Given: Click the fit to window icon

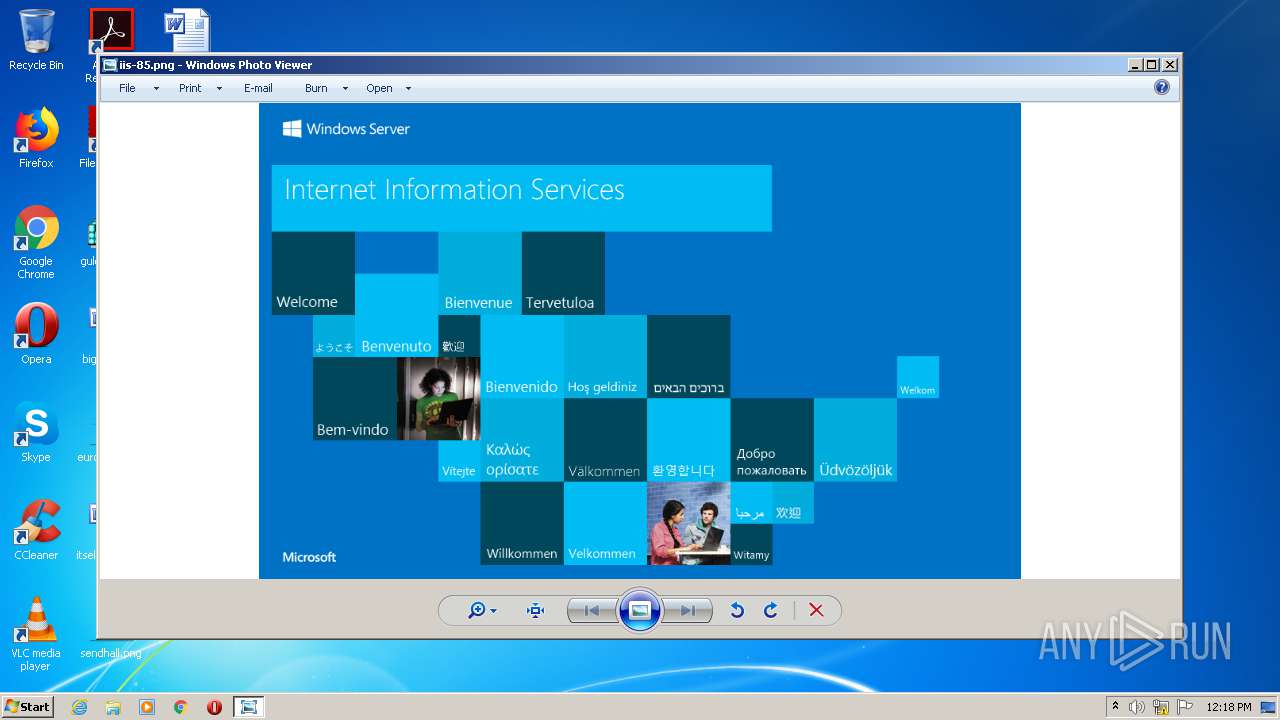Looking at the screenshot, I should [536, 610].
